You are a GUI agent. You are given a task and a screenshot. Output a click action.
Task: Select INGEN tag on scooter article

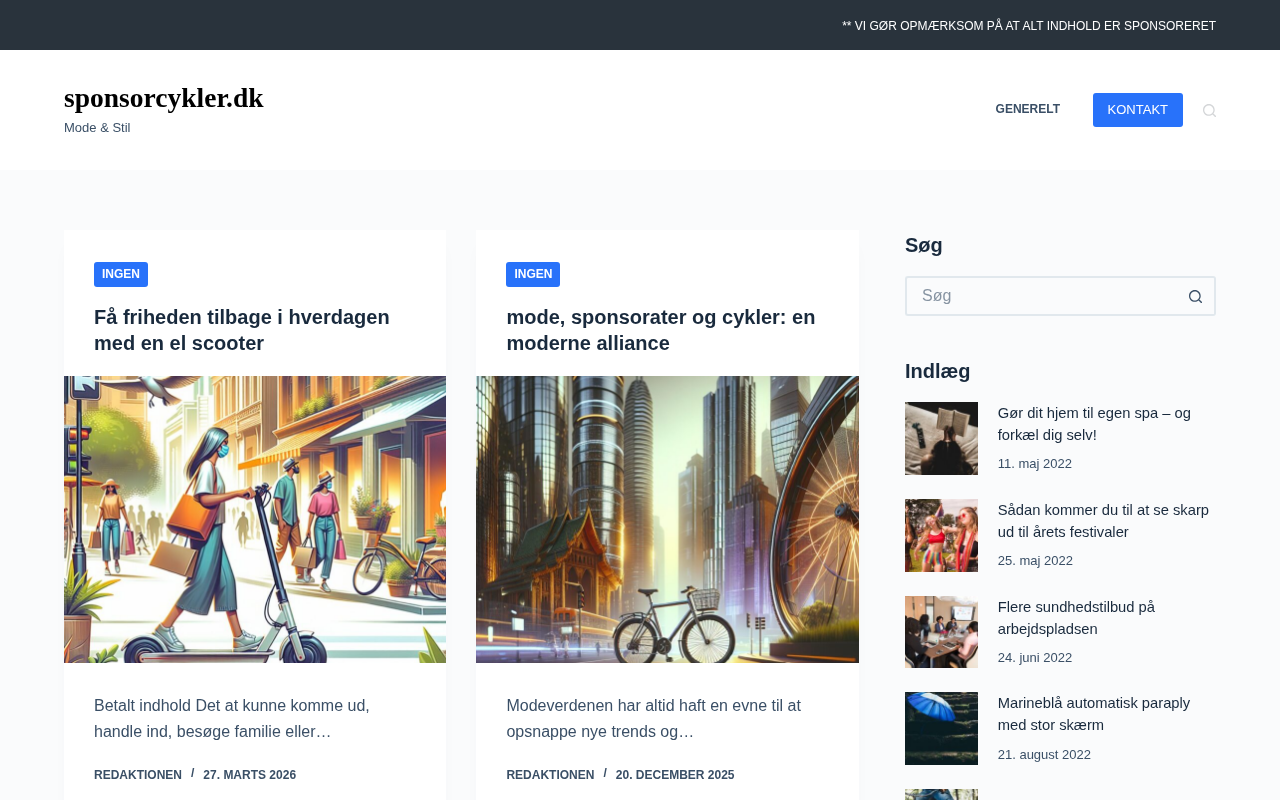(121, 274)
